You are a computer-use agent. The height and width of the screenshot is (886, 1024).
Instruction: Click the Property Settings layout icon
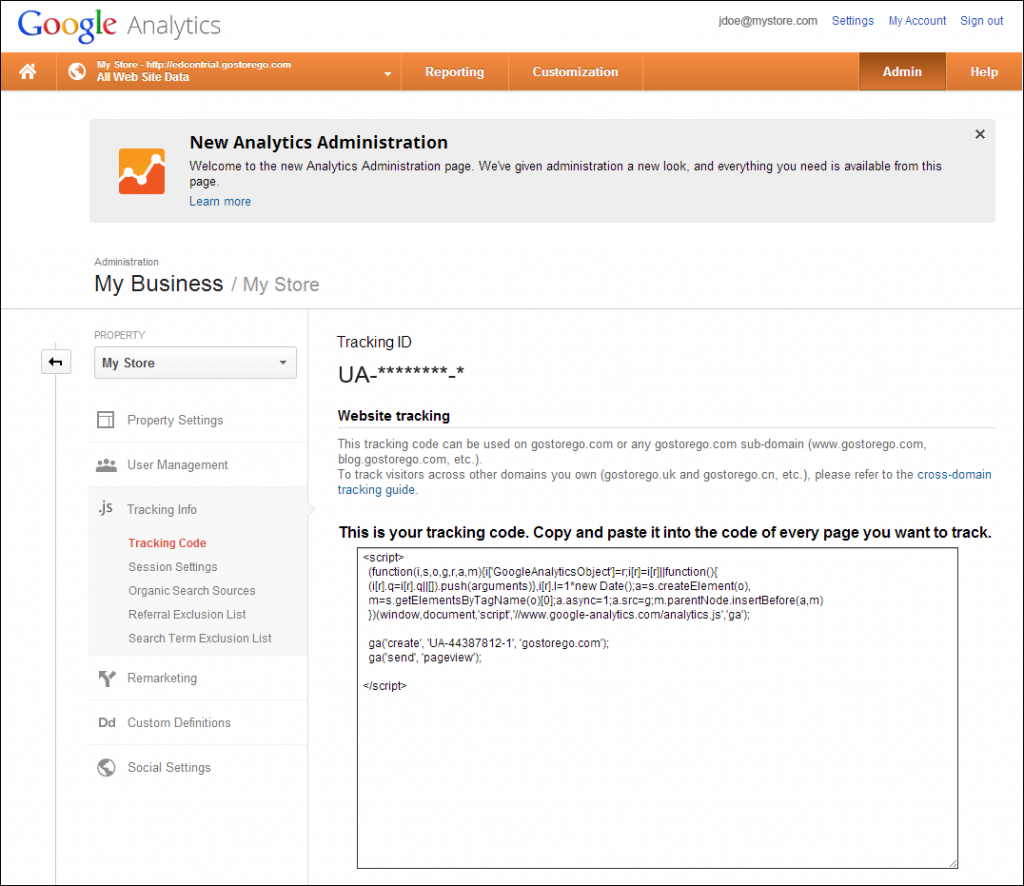click(105, 419)
